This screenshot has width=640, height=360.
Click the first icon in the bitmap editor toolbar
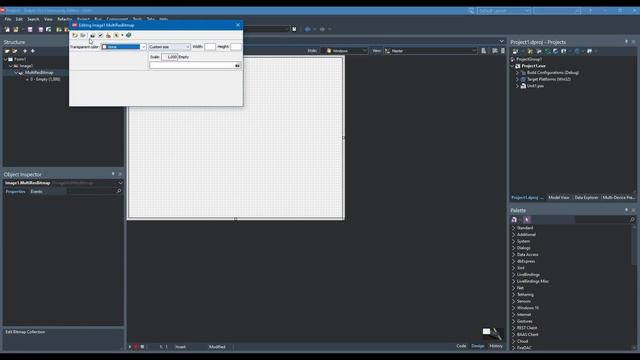75,36
